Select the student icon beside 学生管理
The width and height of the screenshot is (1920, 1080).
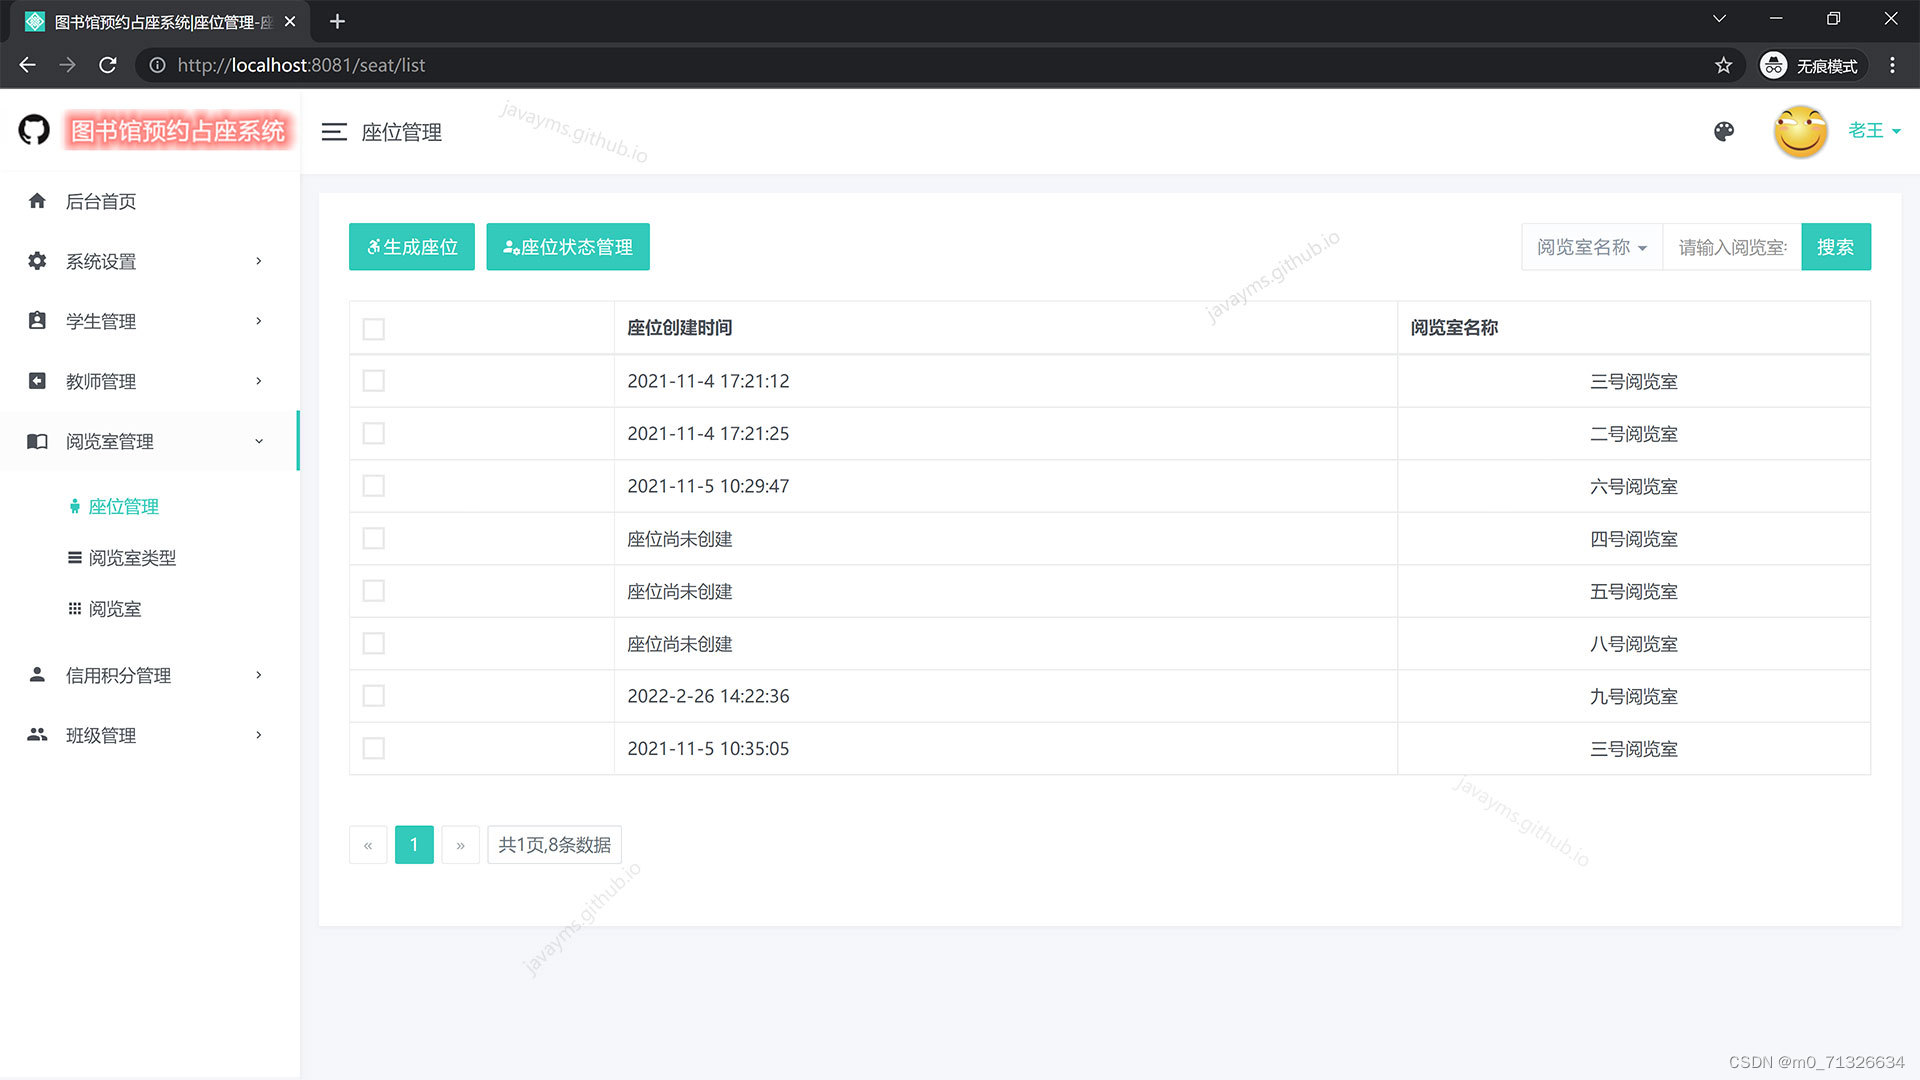(37, 321)
